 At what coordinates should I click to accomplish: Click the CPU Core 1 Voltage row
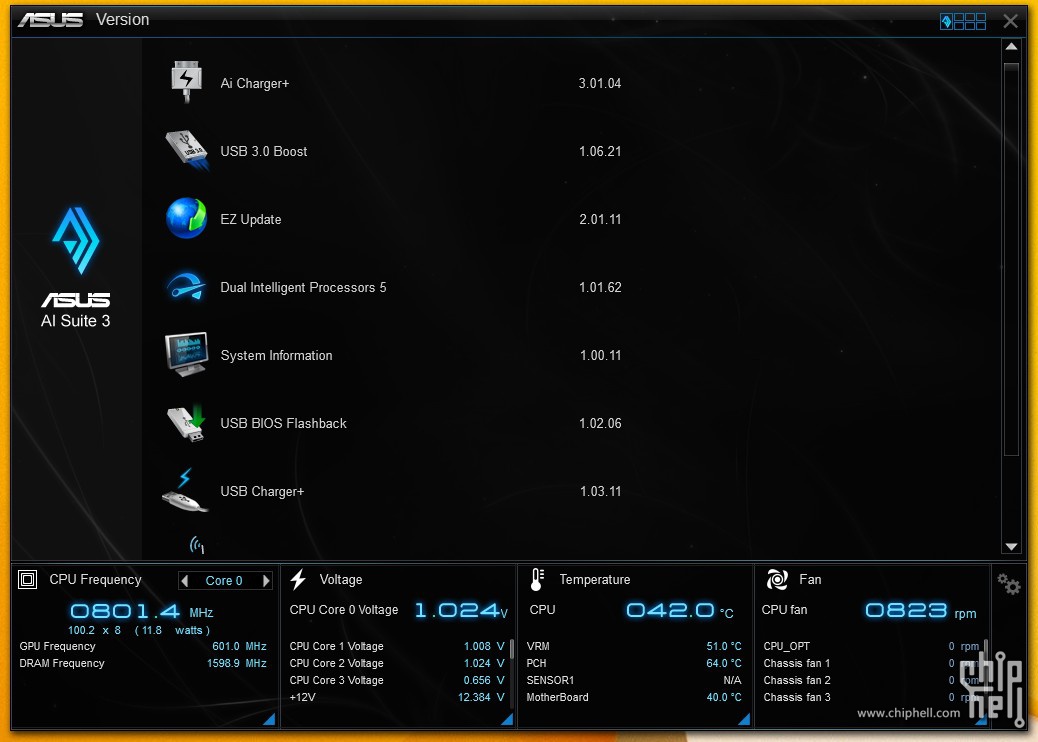(397, 646)
